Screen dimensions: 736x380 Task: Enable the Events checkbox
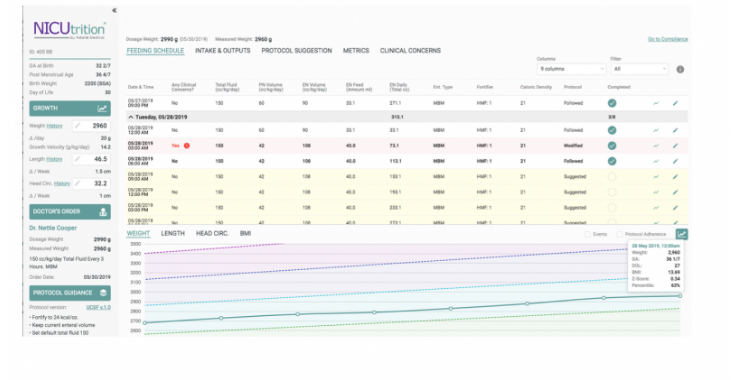pos(587,234)
